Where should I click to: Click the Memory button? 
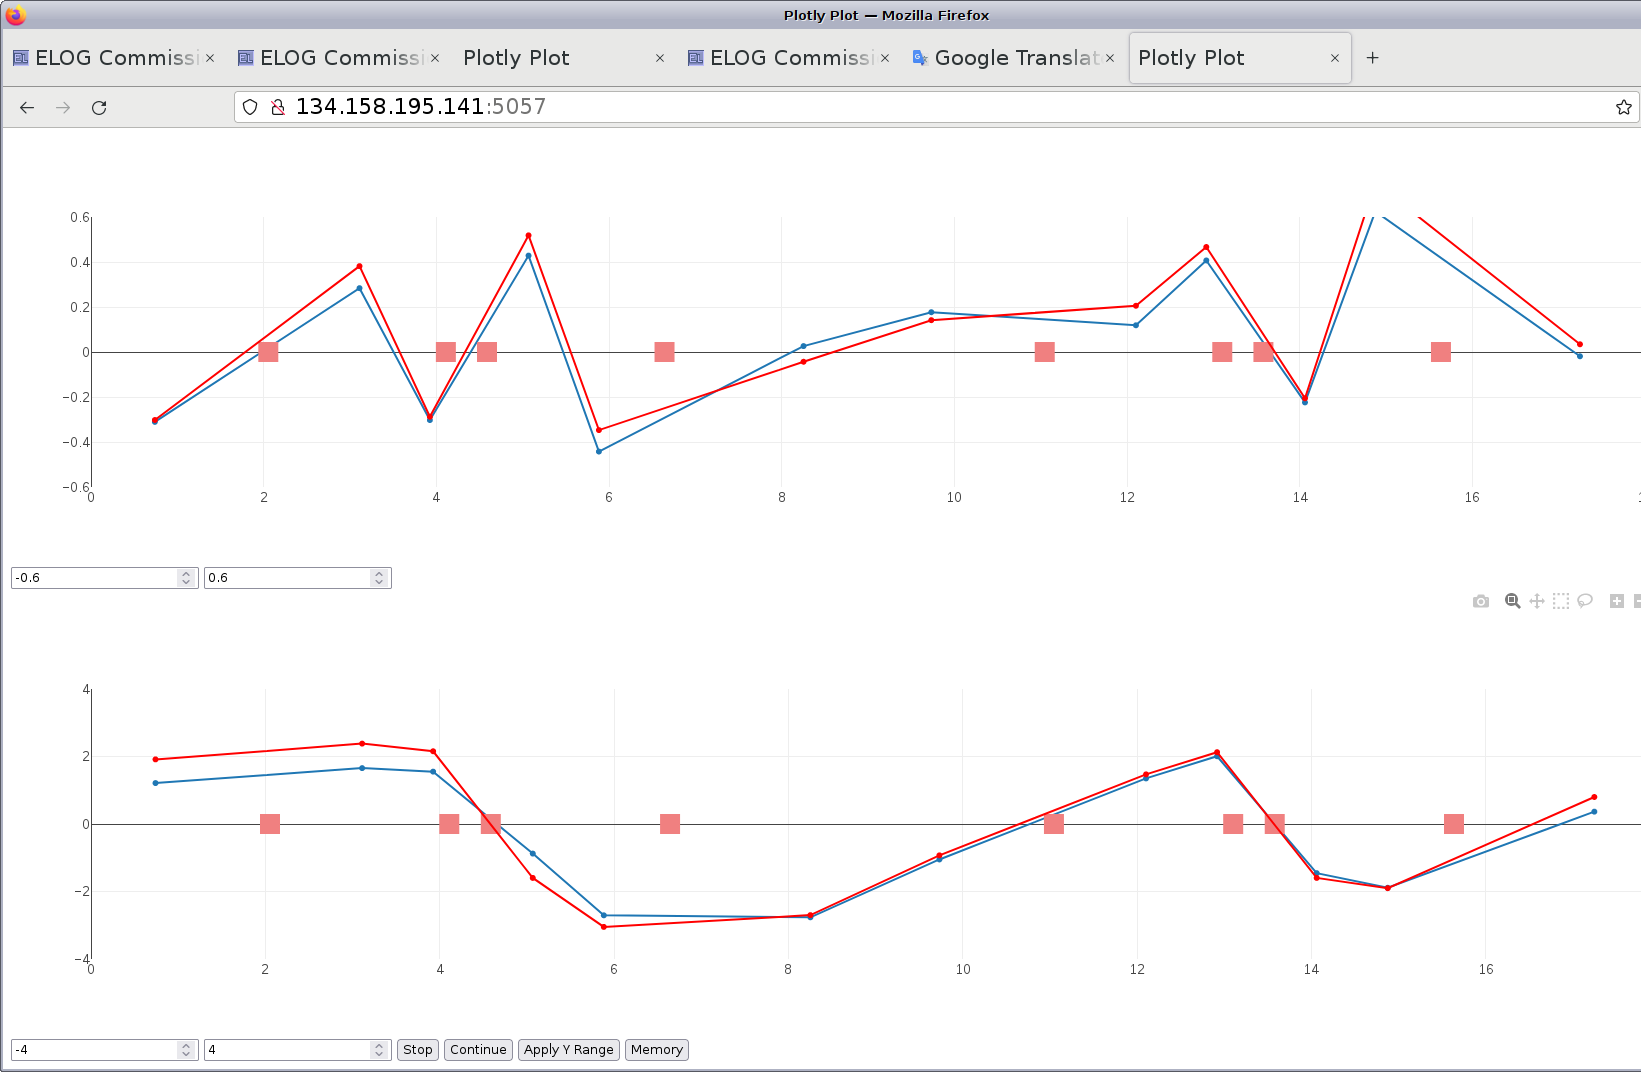(x=656, y=1049)
